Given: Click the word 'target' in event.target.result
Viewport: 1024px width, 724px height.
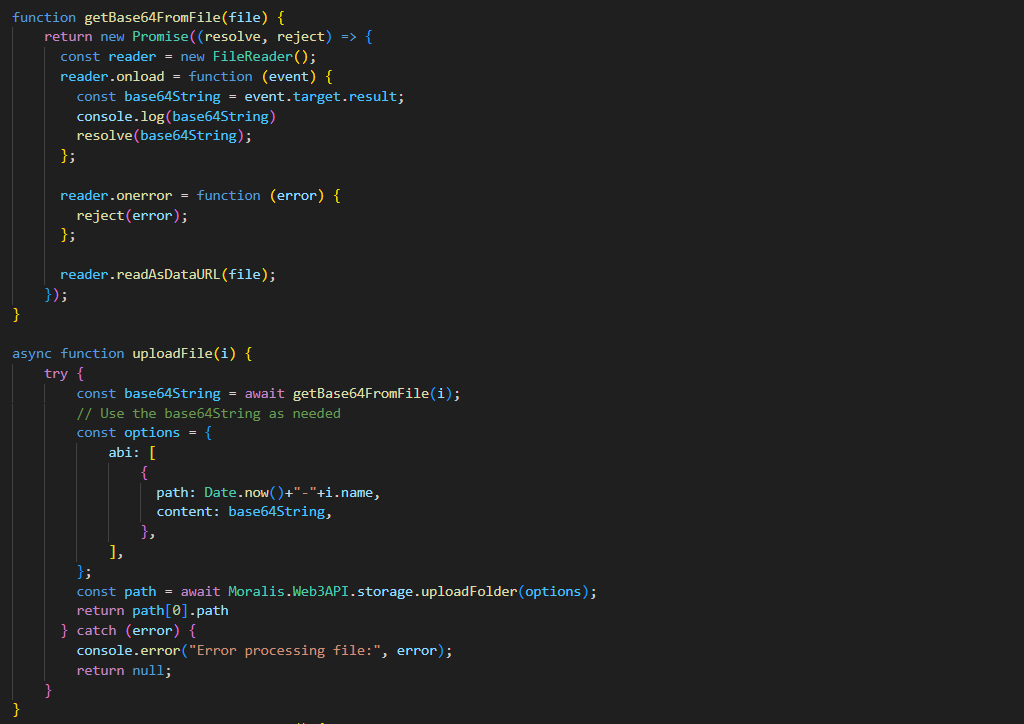Looking at the screenshot, I should [x=317, y=97].
